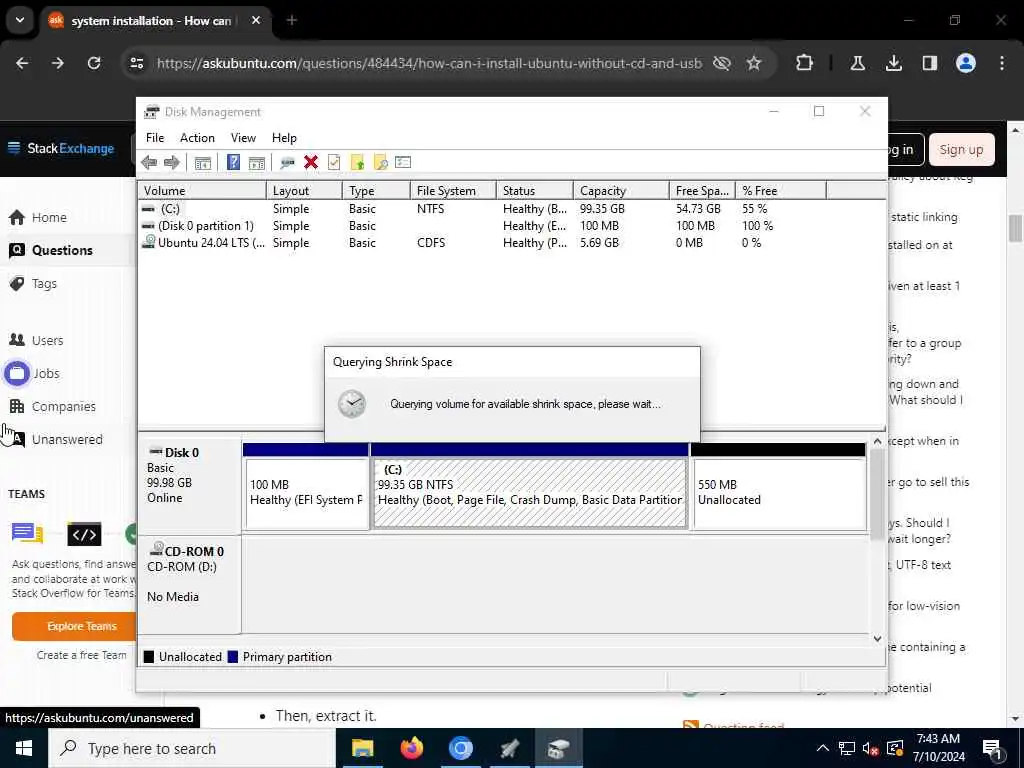The image size is (1024, 768).
Task: Open the browser Extensions puzzle icon
Action: coord(805,63)
